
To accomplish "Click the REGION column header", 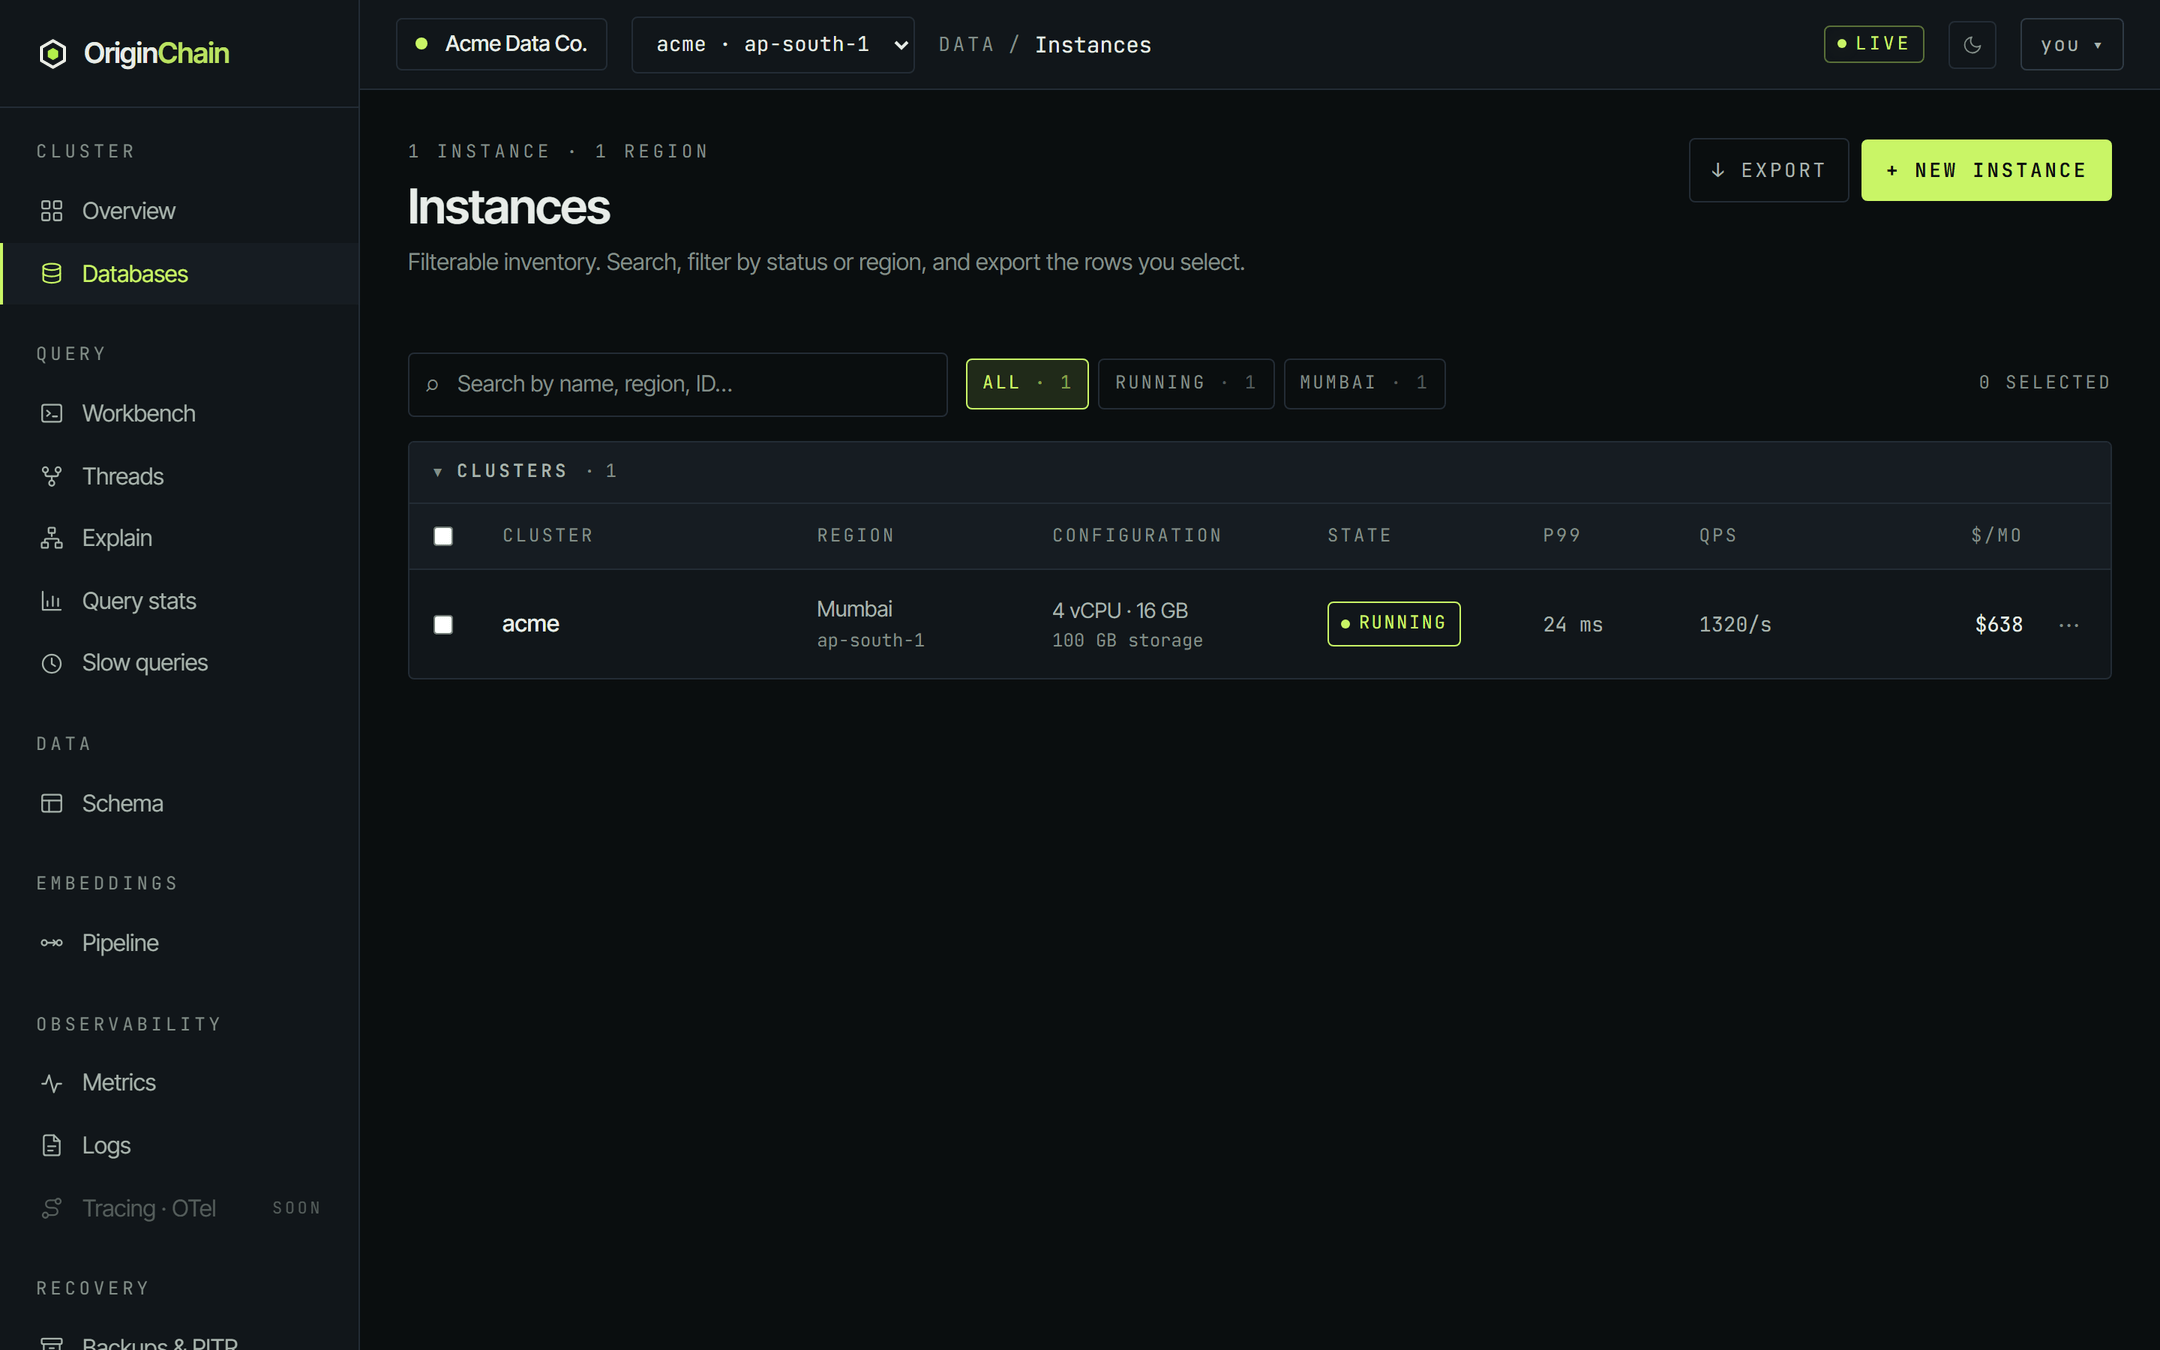I will coord(855,536).
